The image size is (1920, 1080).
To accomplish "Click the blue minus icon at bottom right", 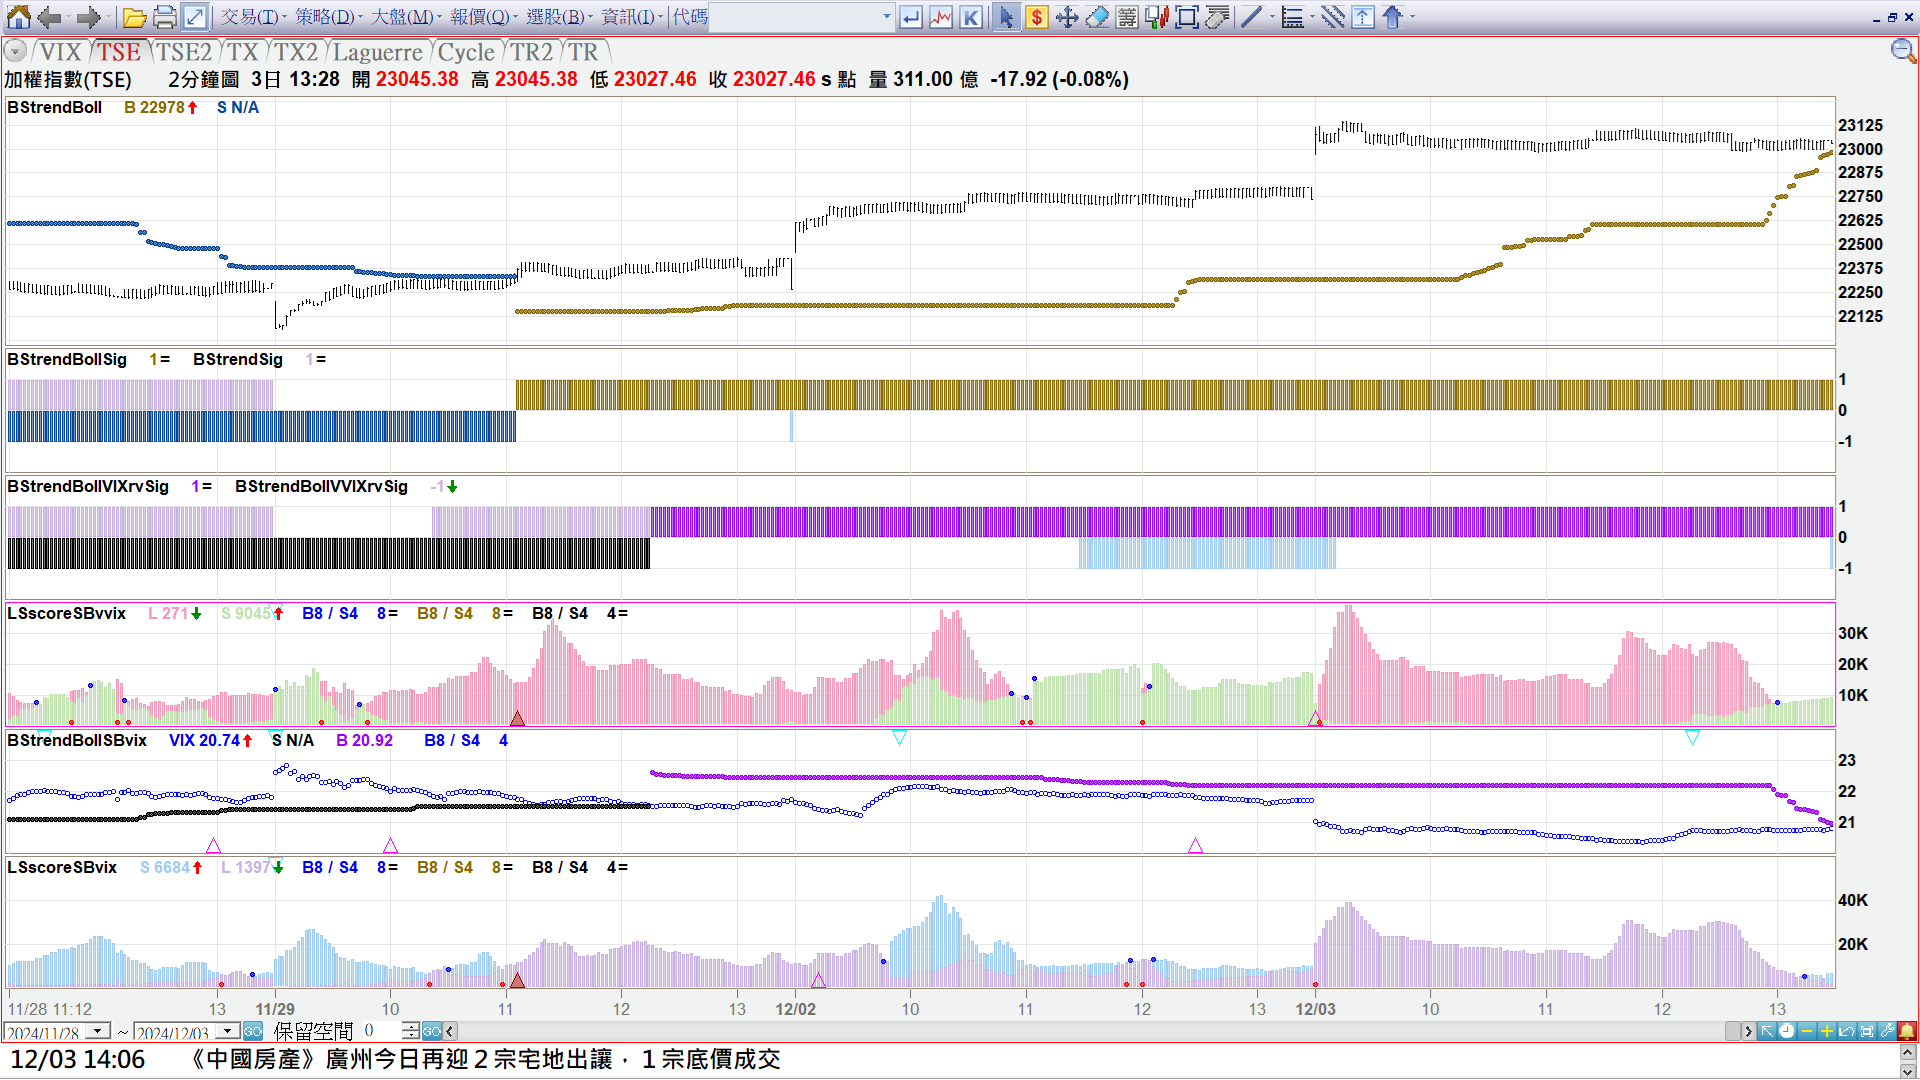I will coord(1807,1031).
